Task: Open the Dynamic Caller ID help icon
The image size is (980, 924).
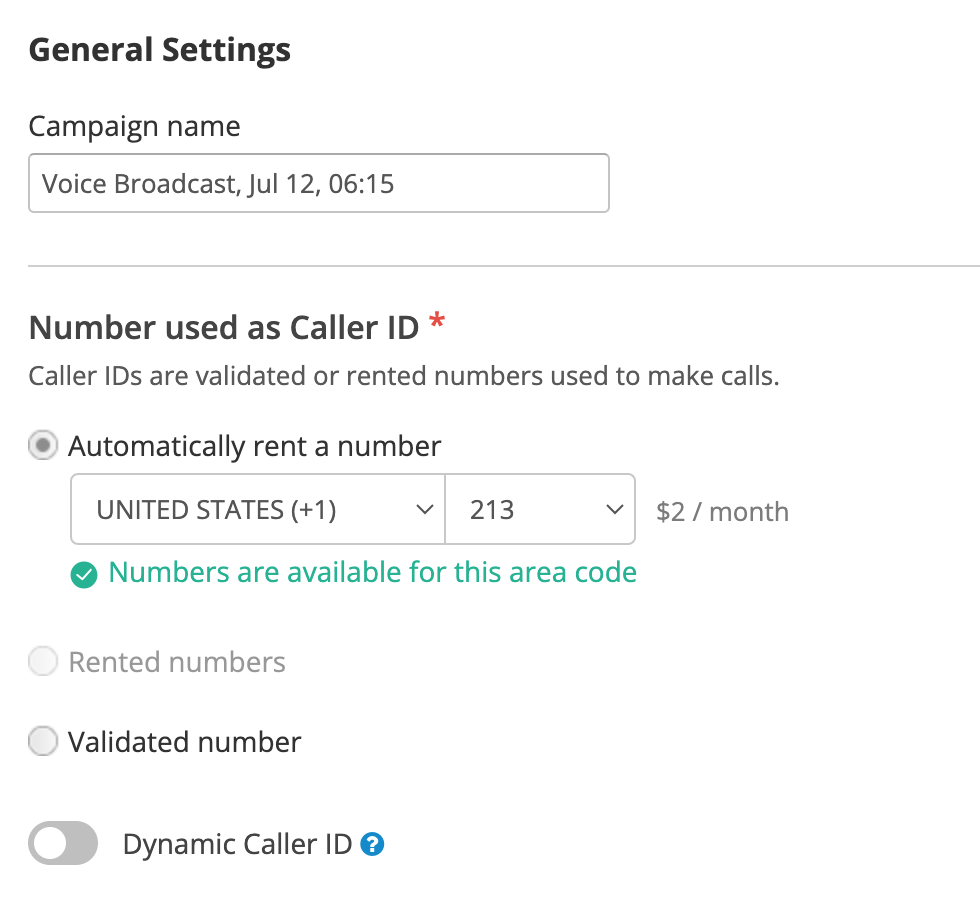Action: click(372, 844)
